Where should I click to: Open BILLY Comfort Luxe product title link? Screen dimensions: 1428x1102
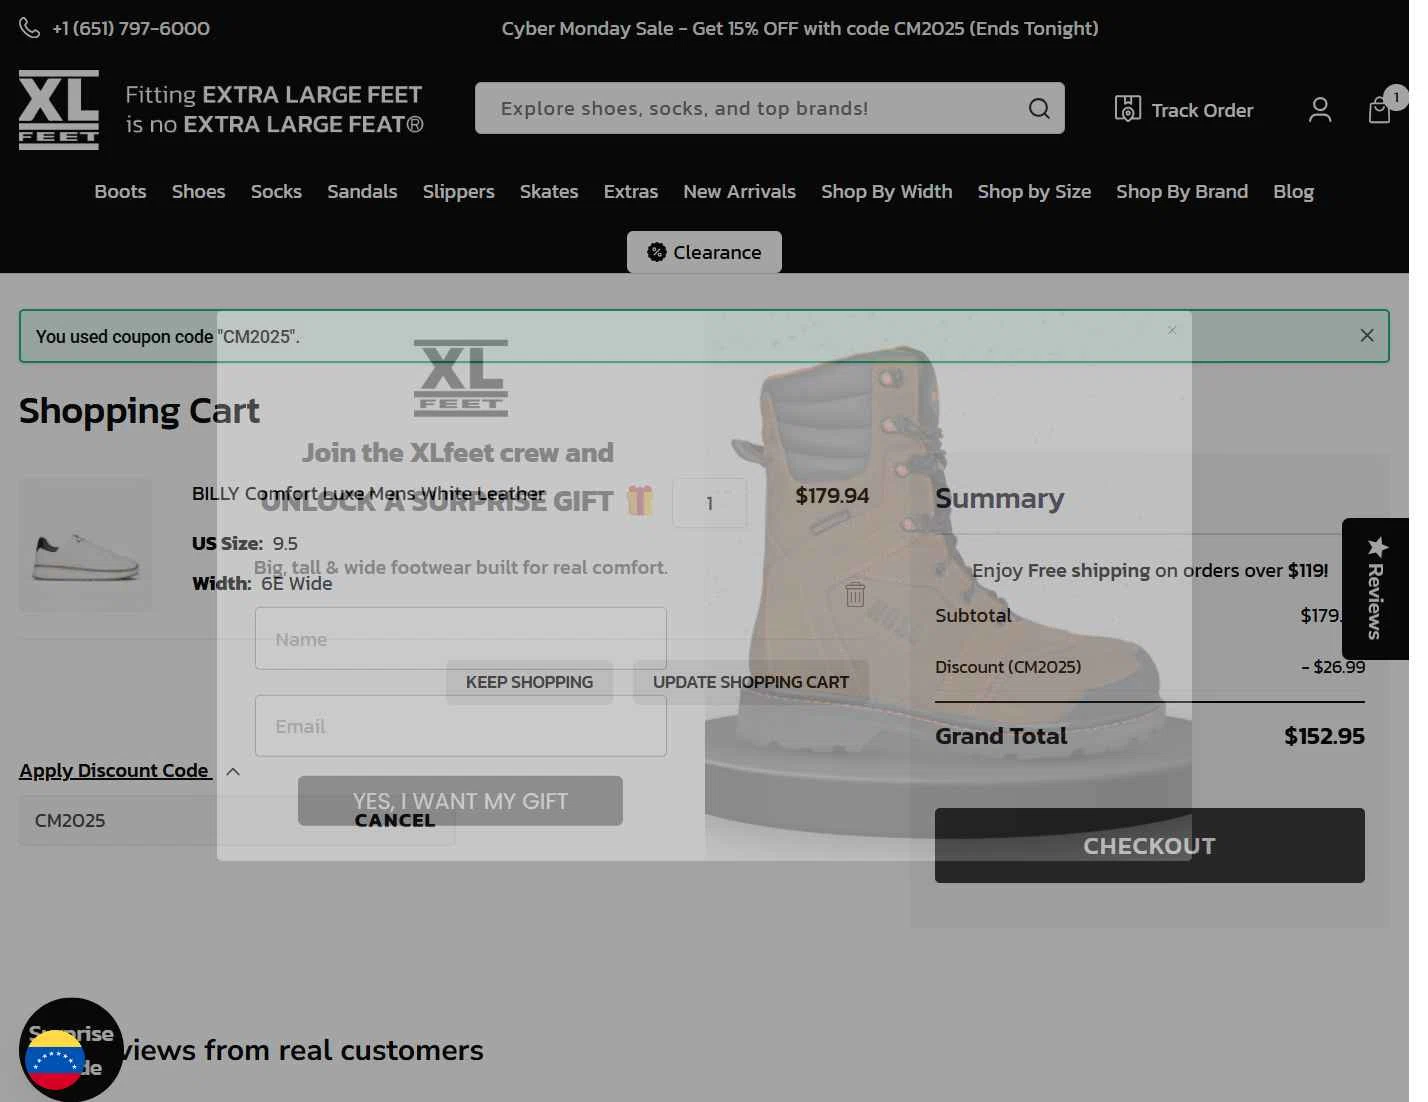click(369, 493)
